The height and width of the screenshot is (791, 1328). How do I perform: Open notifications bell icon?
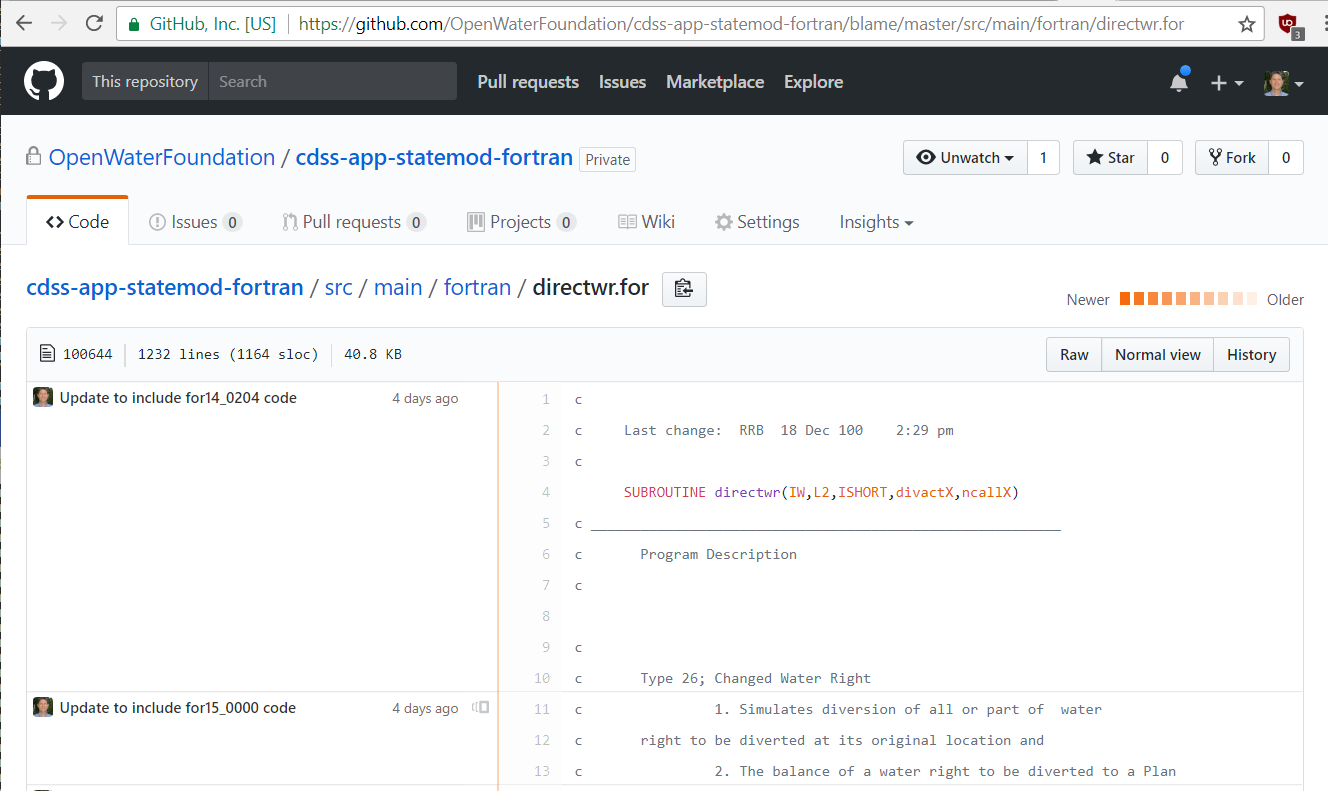[x=1179, y=82]
